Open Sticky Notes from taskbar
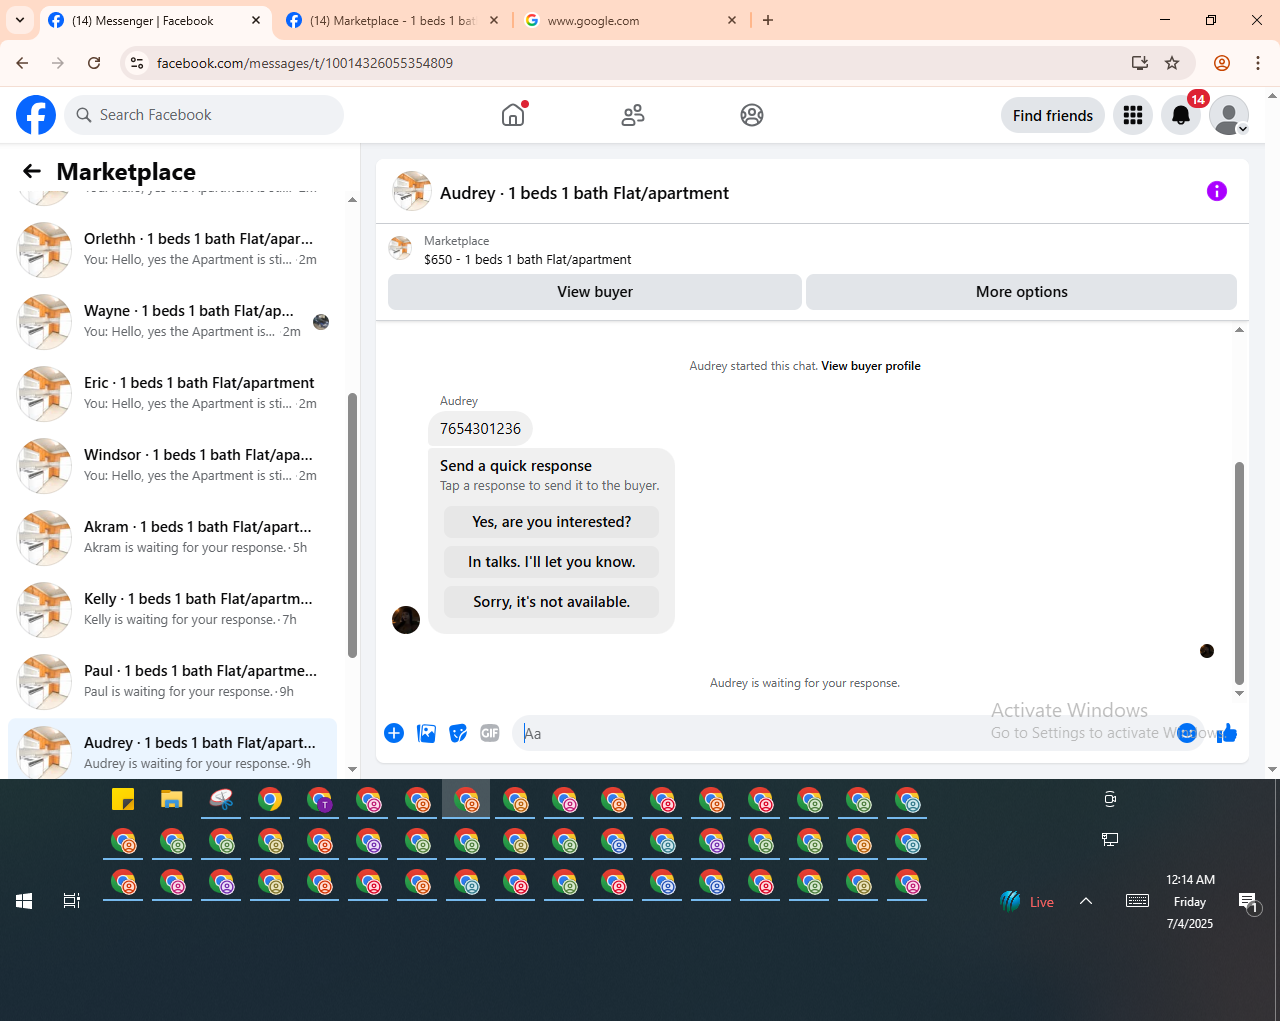Screen dimensions: 1280x1021 123,800
